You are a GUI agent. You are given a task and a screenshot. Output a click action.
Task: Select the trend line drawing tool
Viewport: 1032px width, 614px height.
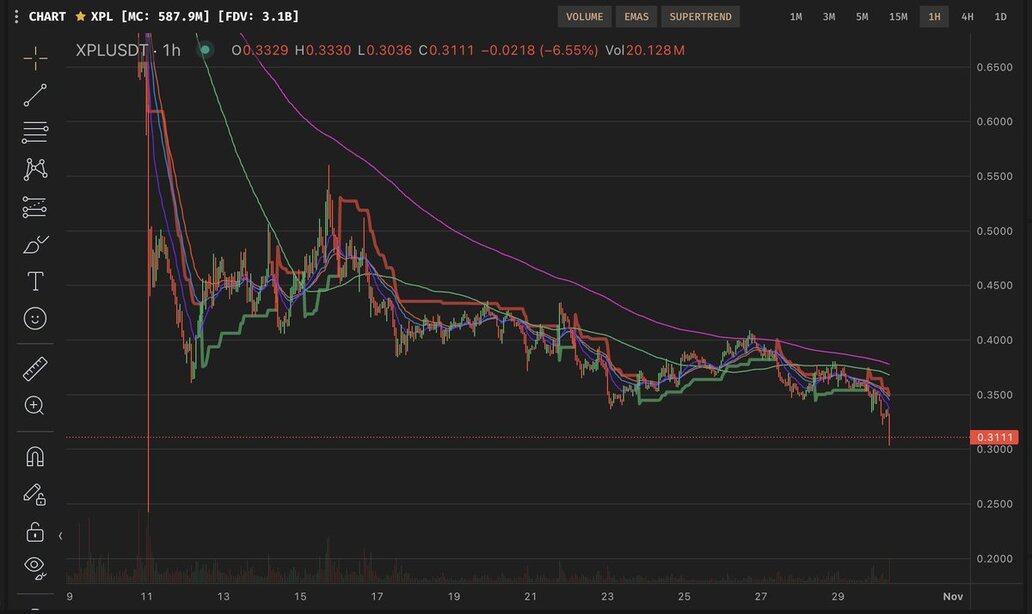point(35,95)
